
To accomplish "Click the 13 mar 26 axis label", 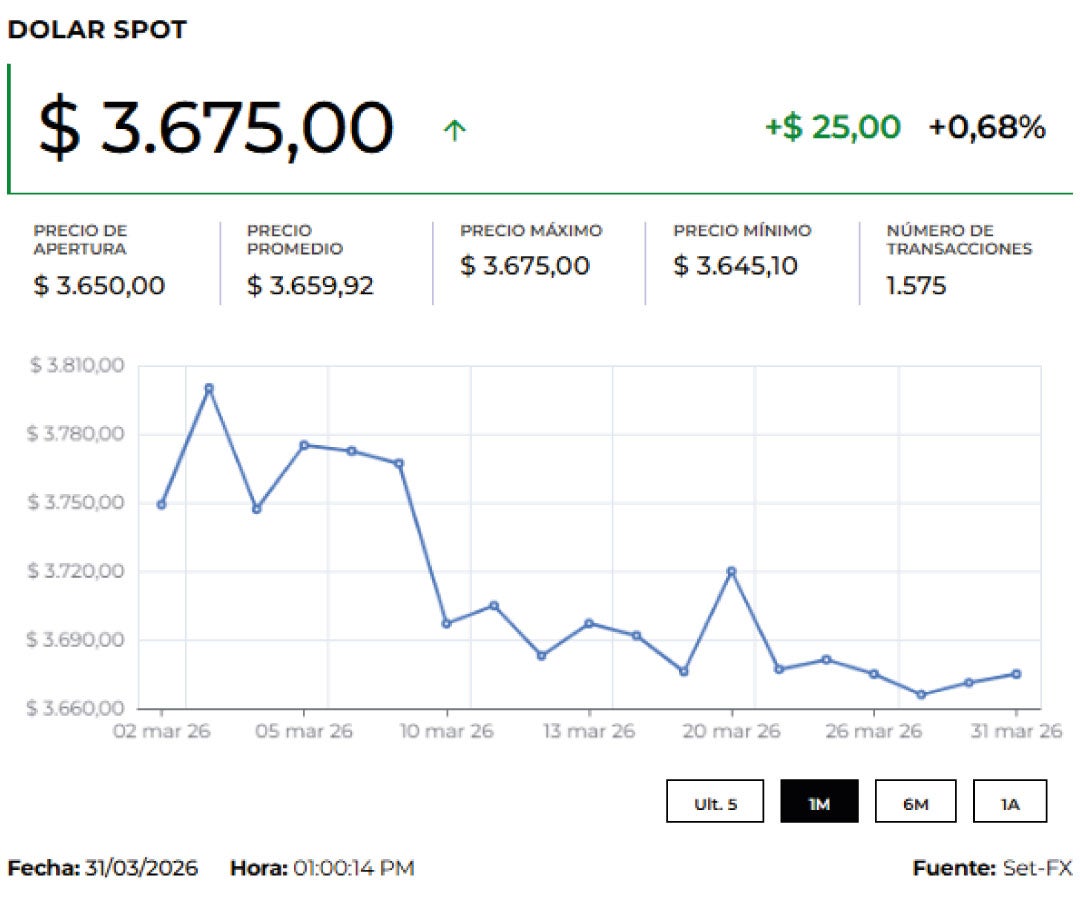I will tap(589, 732).
